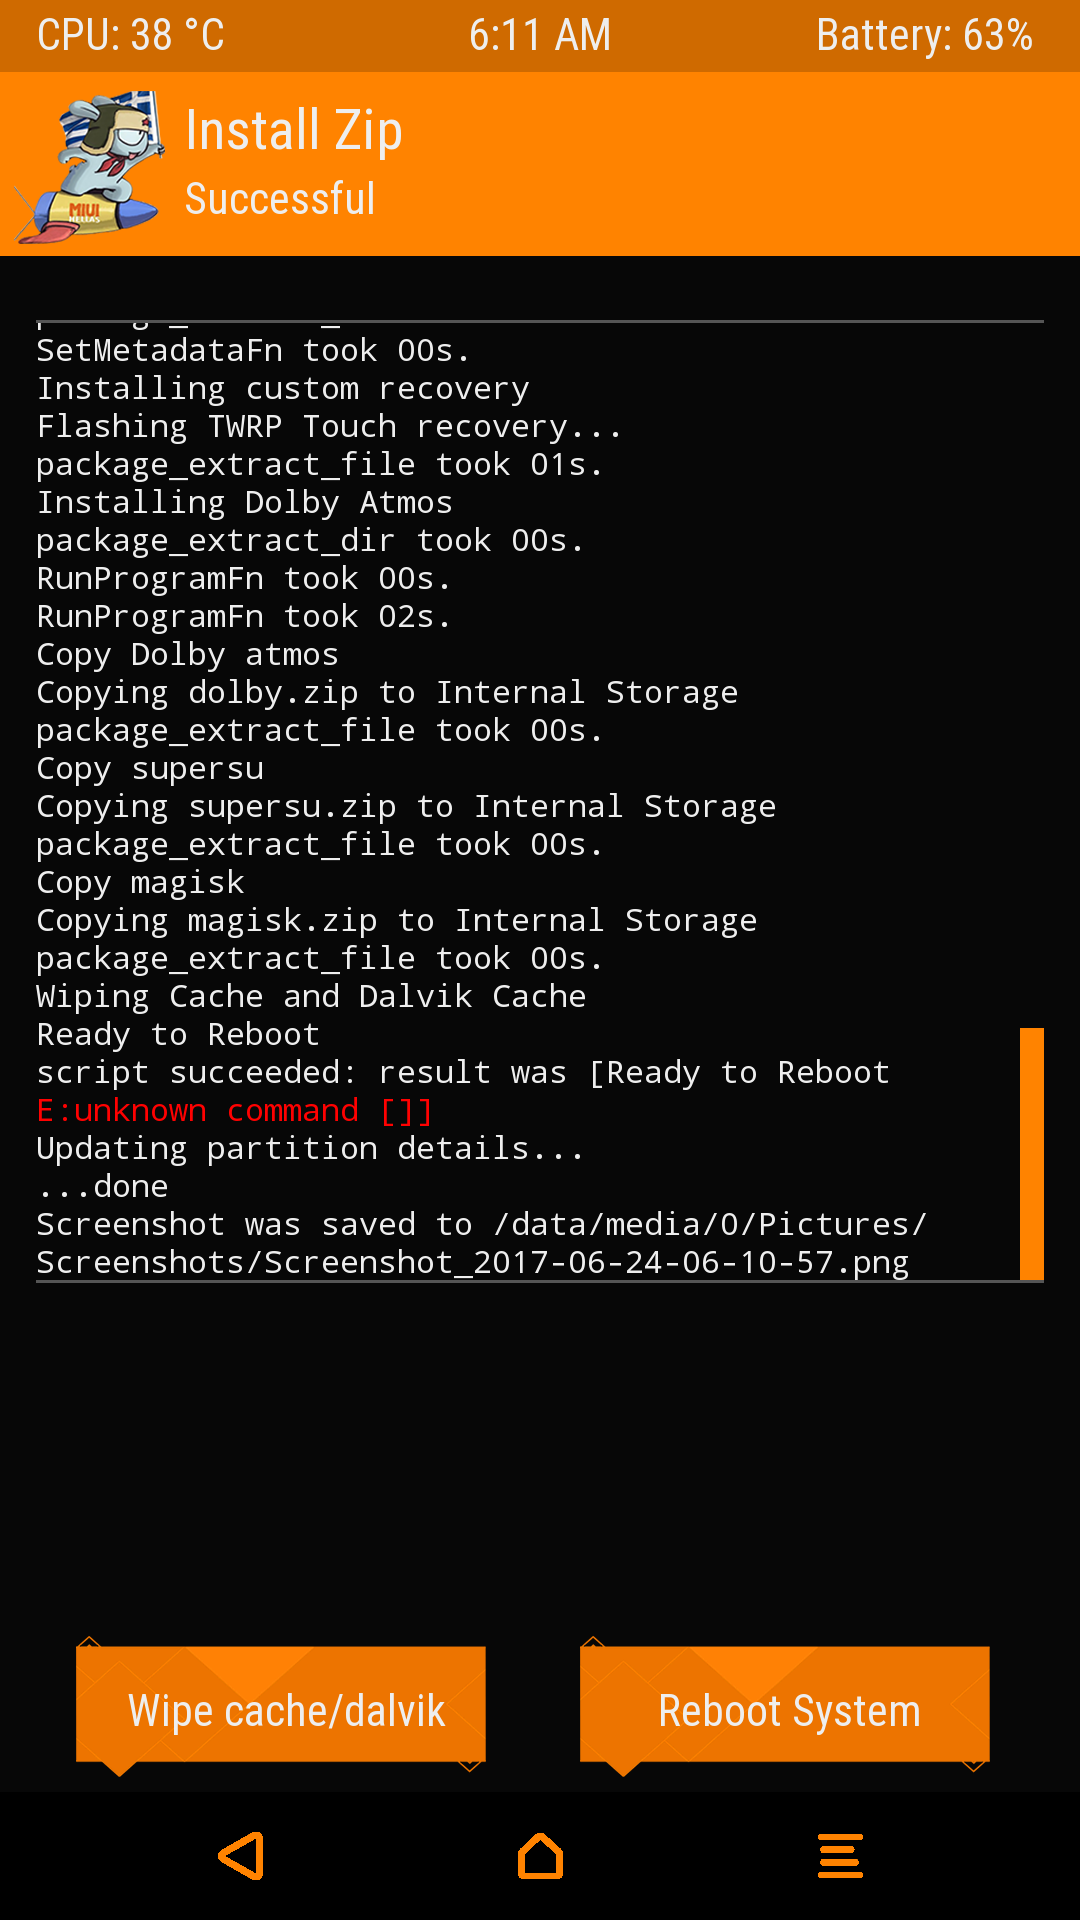Tap the Wiping Cache and Dalvik Cache line
1080x1920 pixels.
point(311,997)
